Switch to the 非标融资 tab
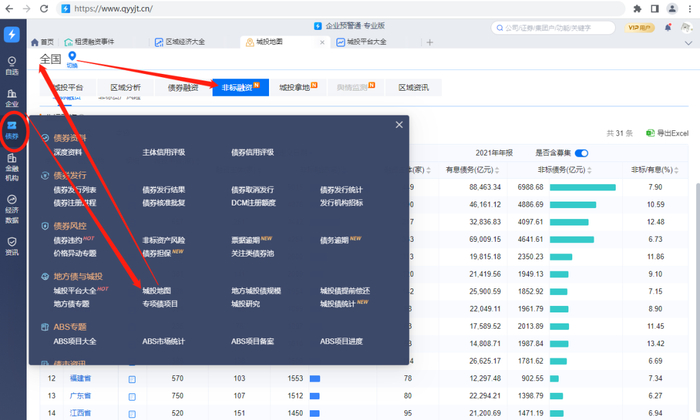Image resolution: width=700 pixels, height=420 pixels. tap(240, 88)
